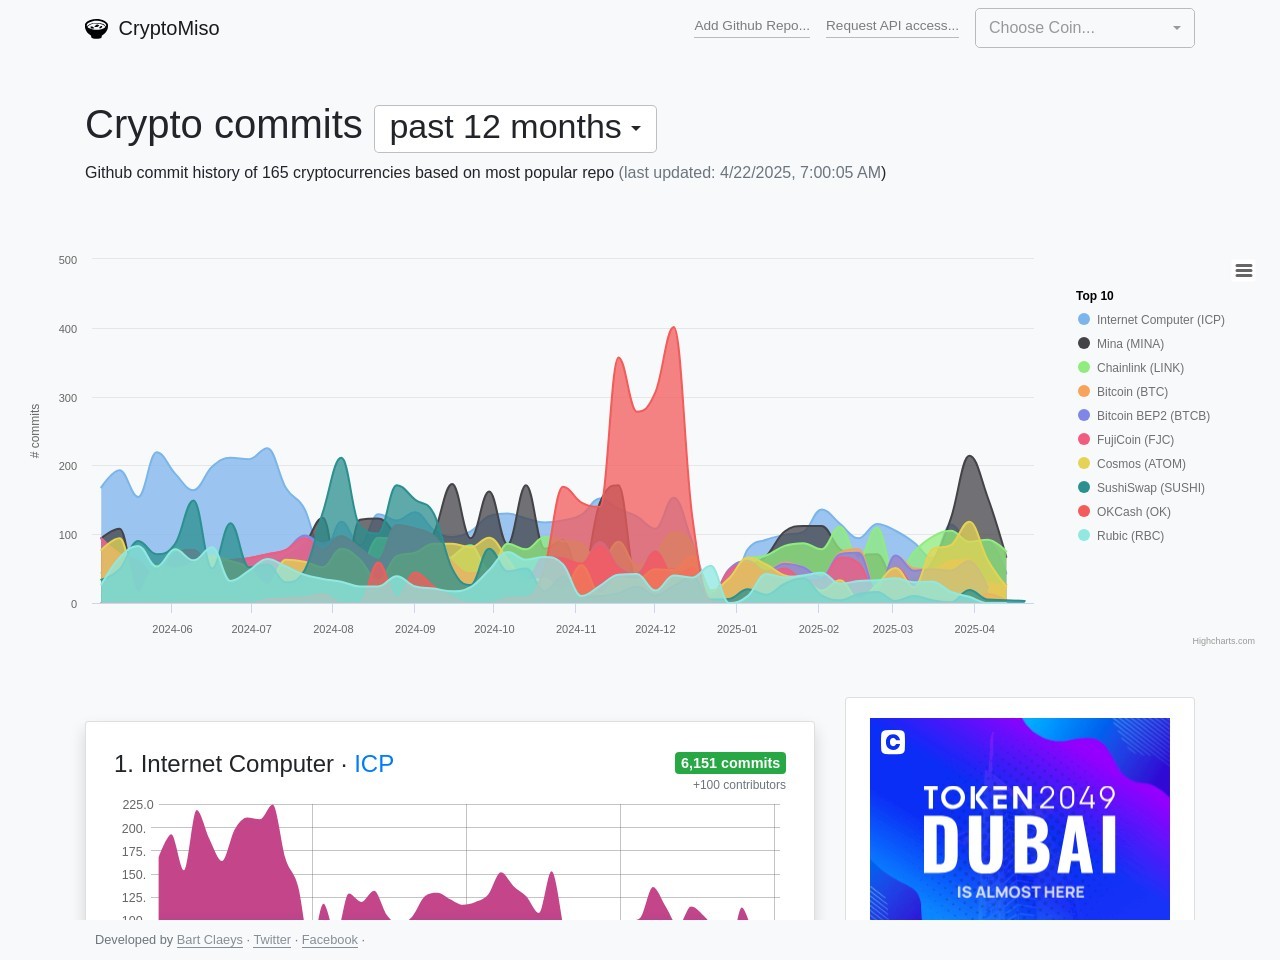Click the Internet Computer (ICP) legend dot

coord(1083,319)
